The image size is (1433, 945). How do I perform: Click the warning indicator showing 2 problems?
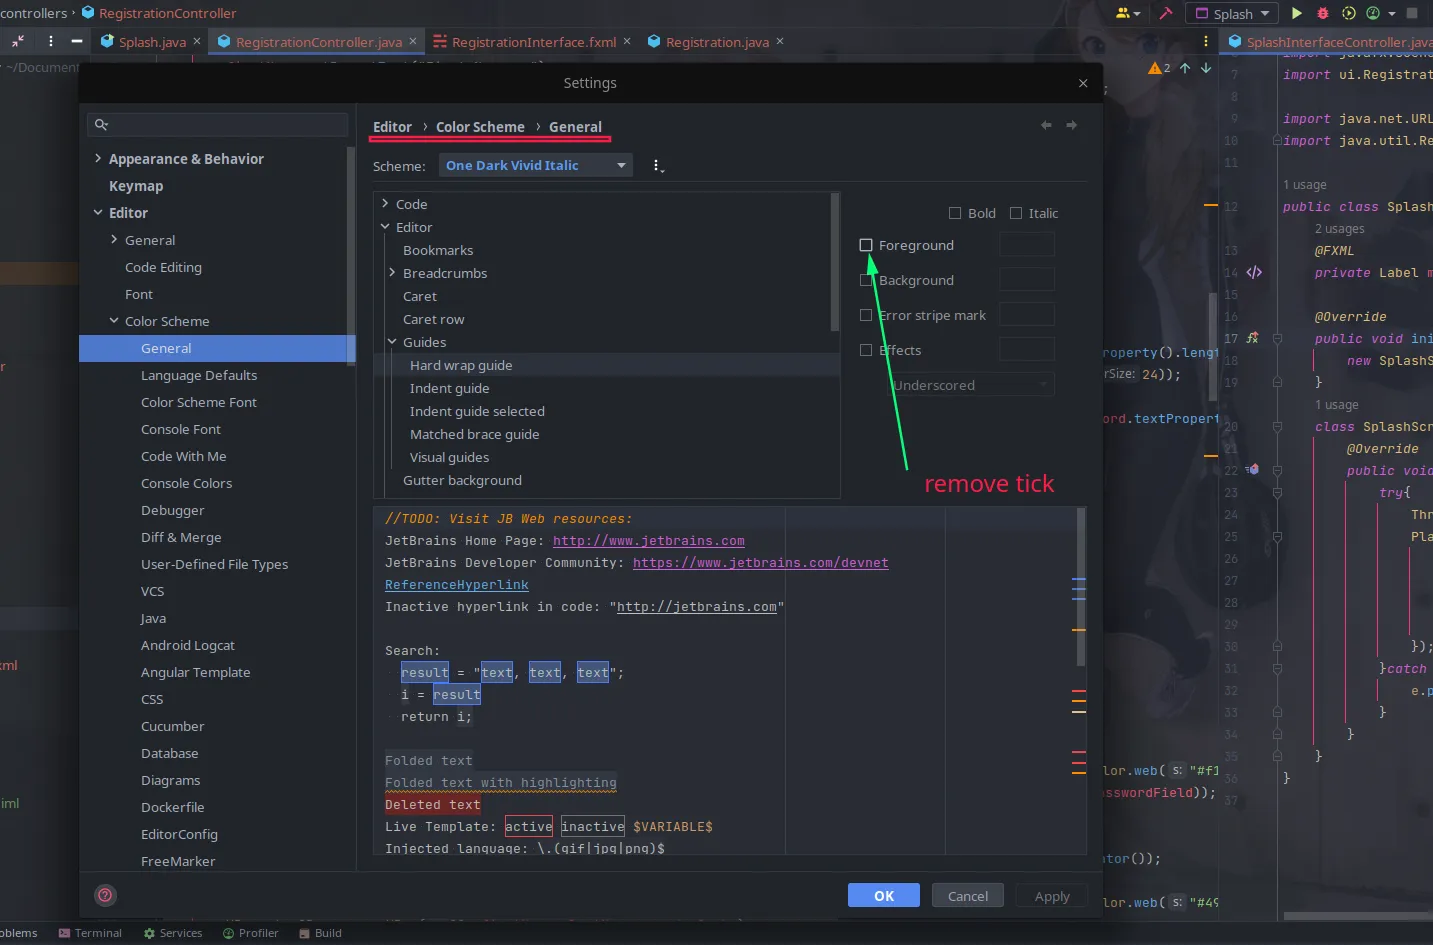[1160, 68]
